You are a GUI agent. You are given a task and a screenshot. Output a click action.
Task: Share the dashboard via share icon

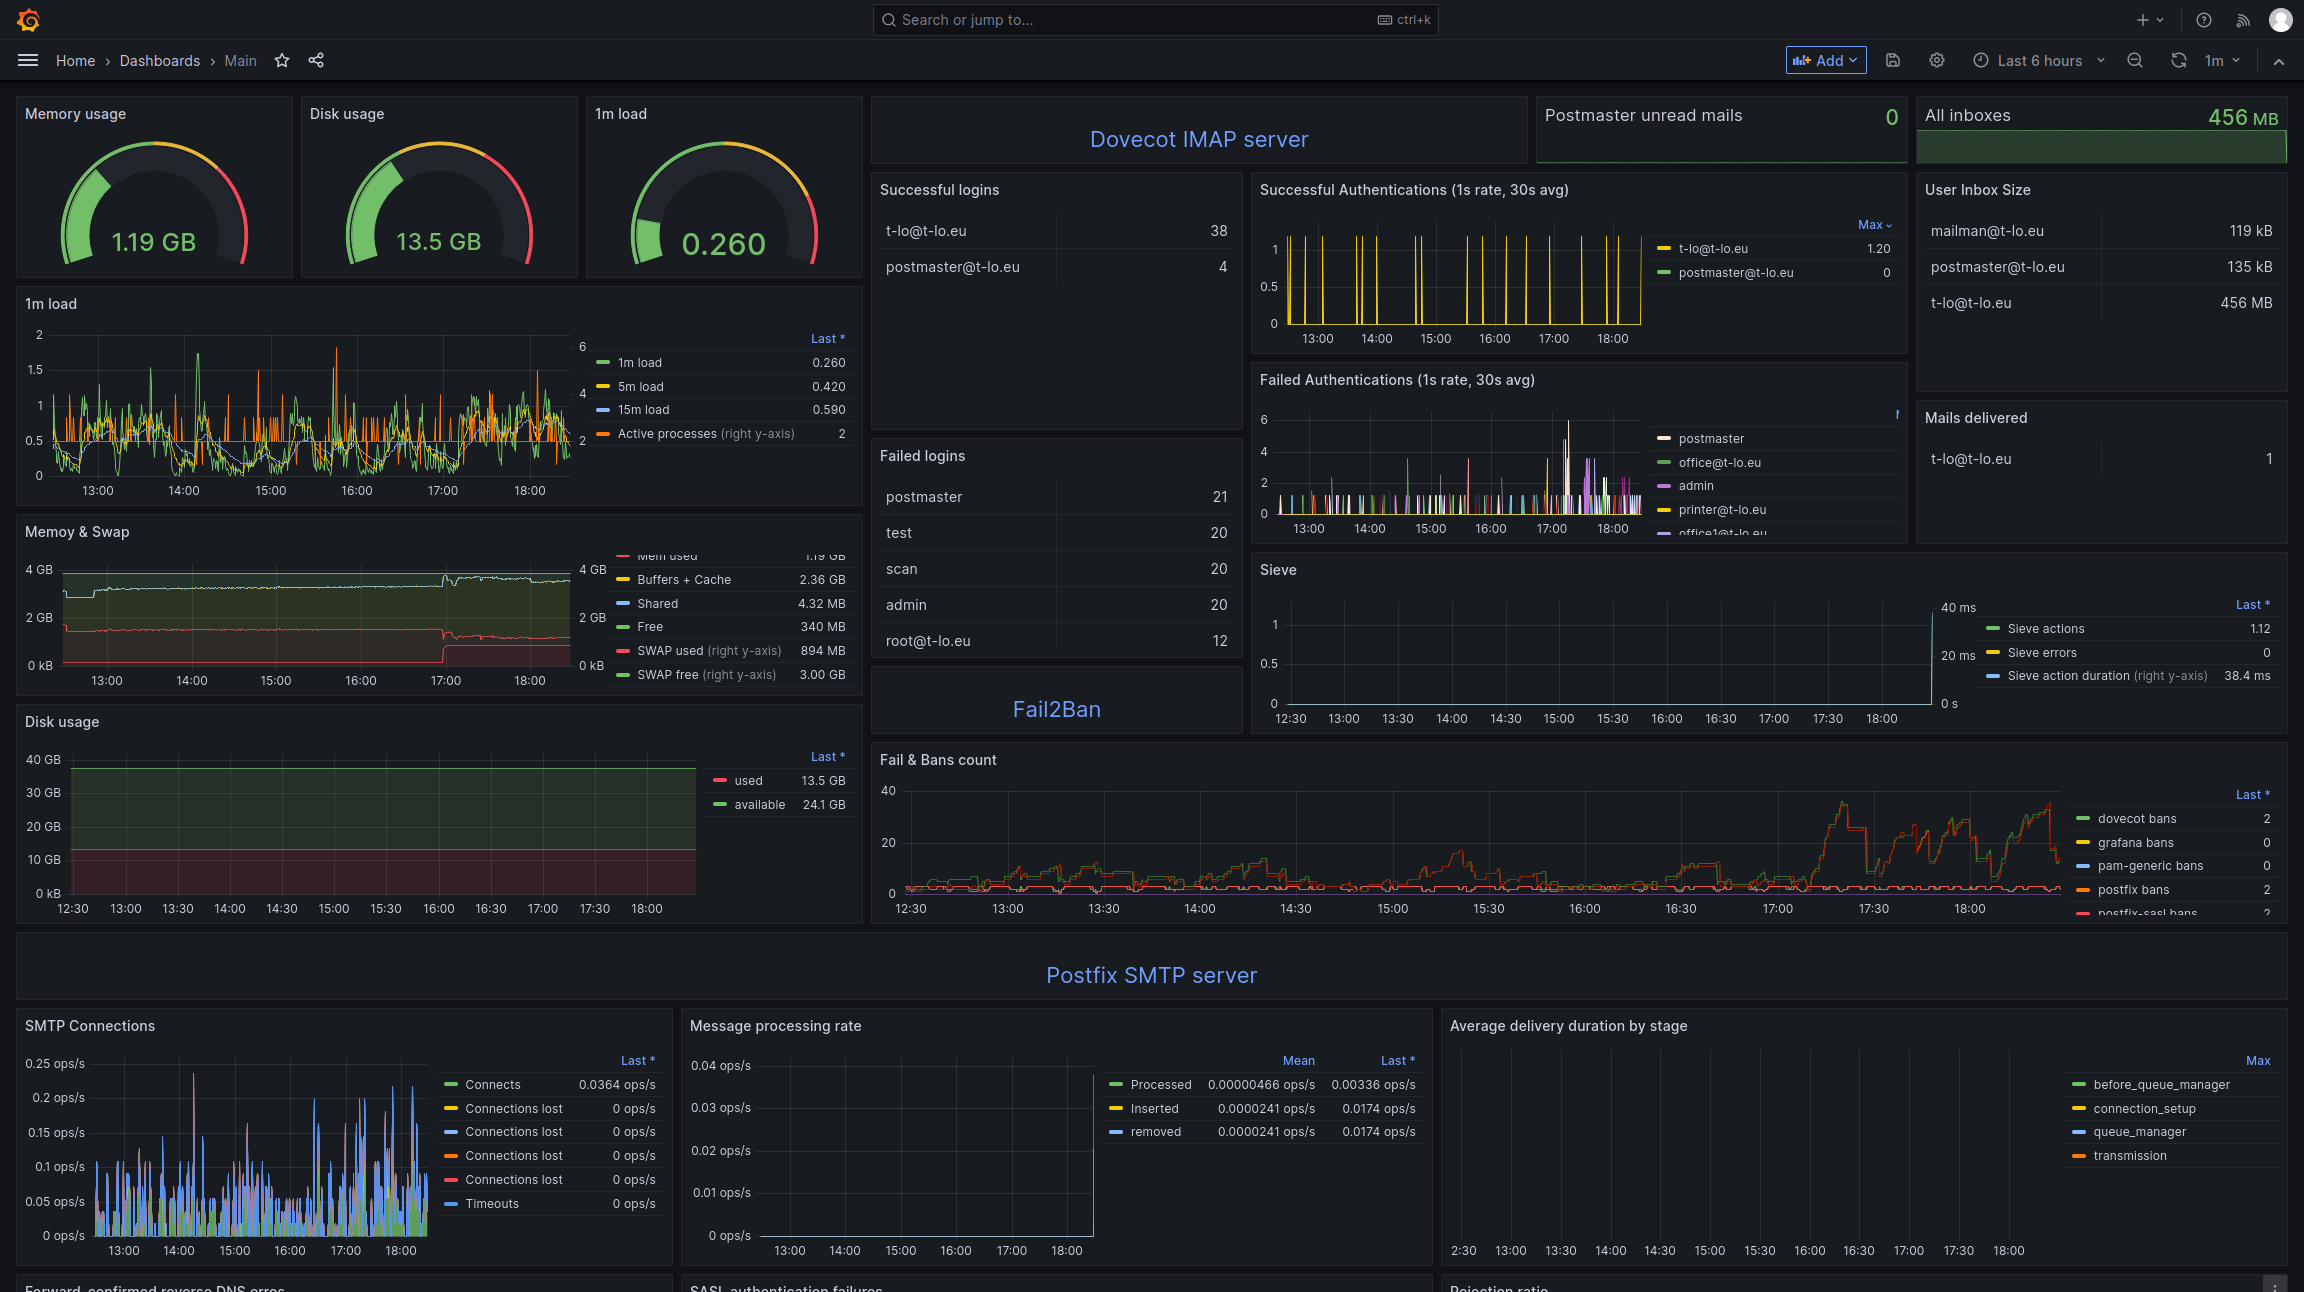(x=316, y=60)
